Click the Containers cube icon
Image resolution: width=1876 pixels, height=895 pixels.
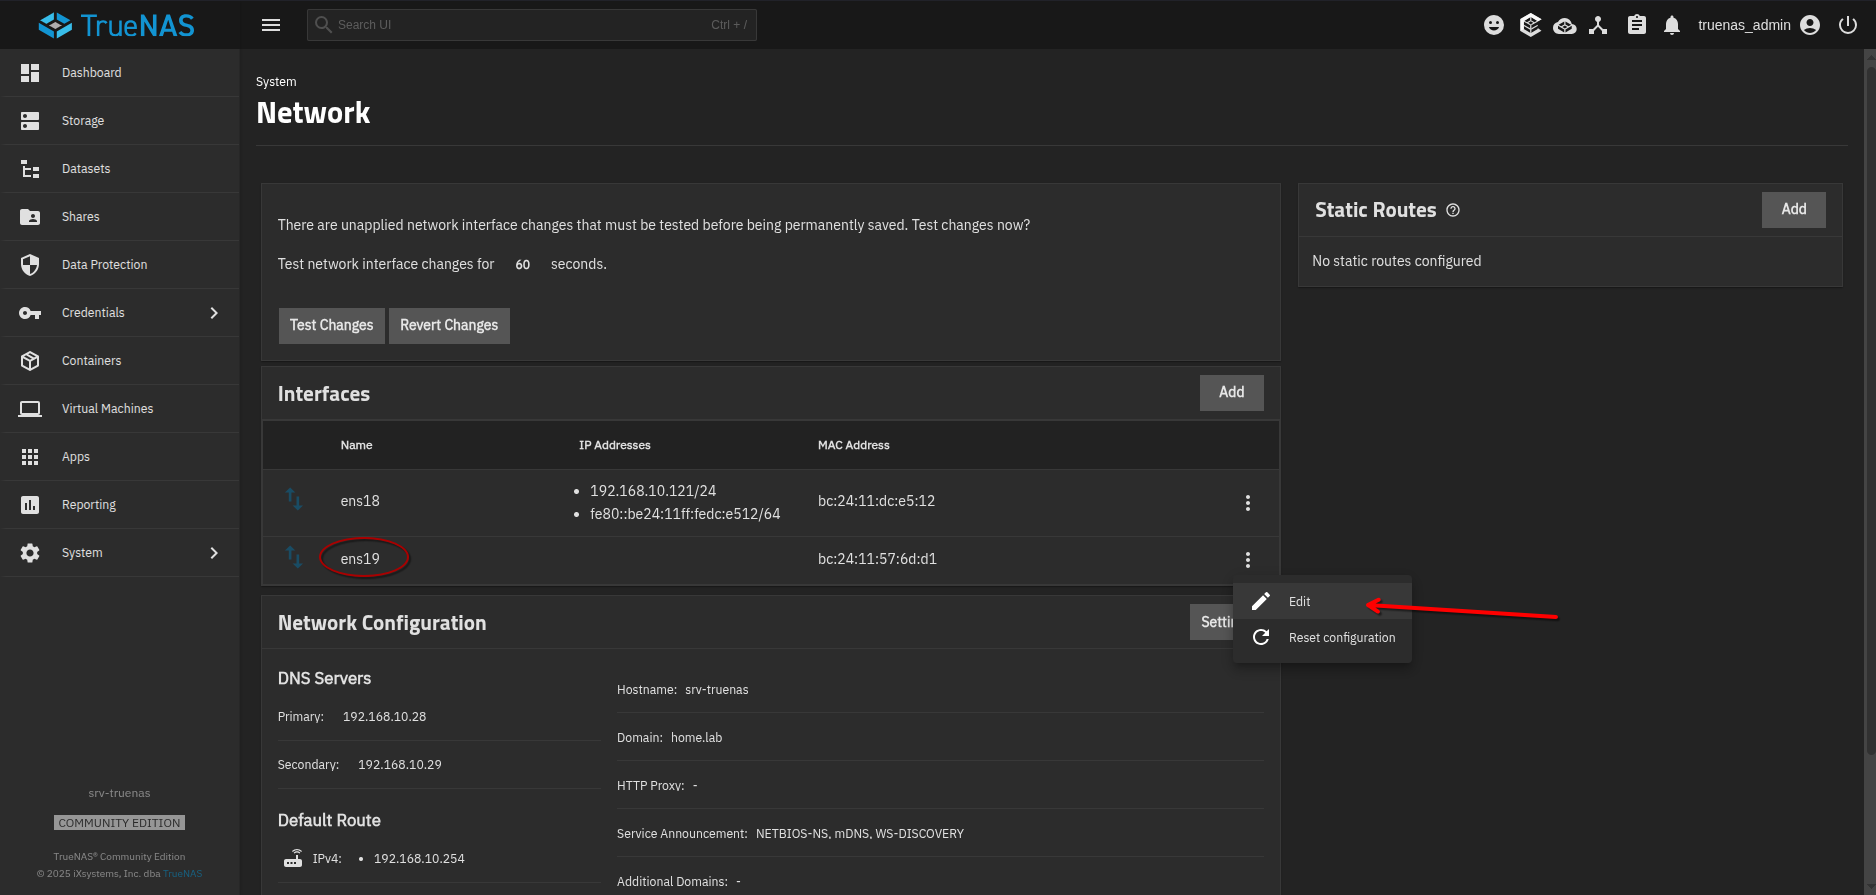tap(30, 361)
